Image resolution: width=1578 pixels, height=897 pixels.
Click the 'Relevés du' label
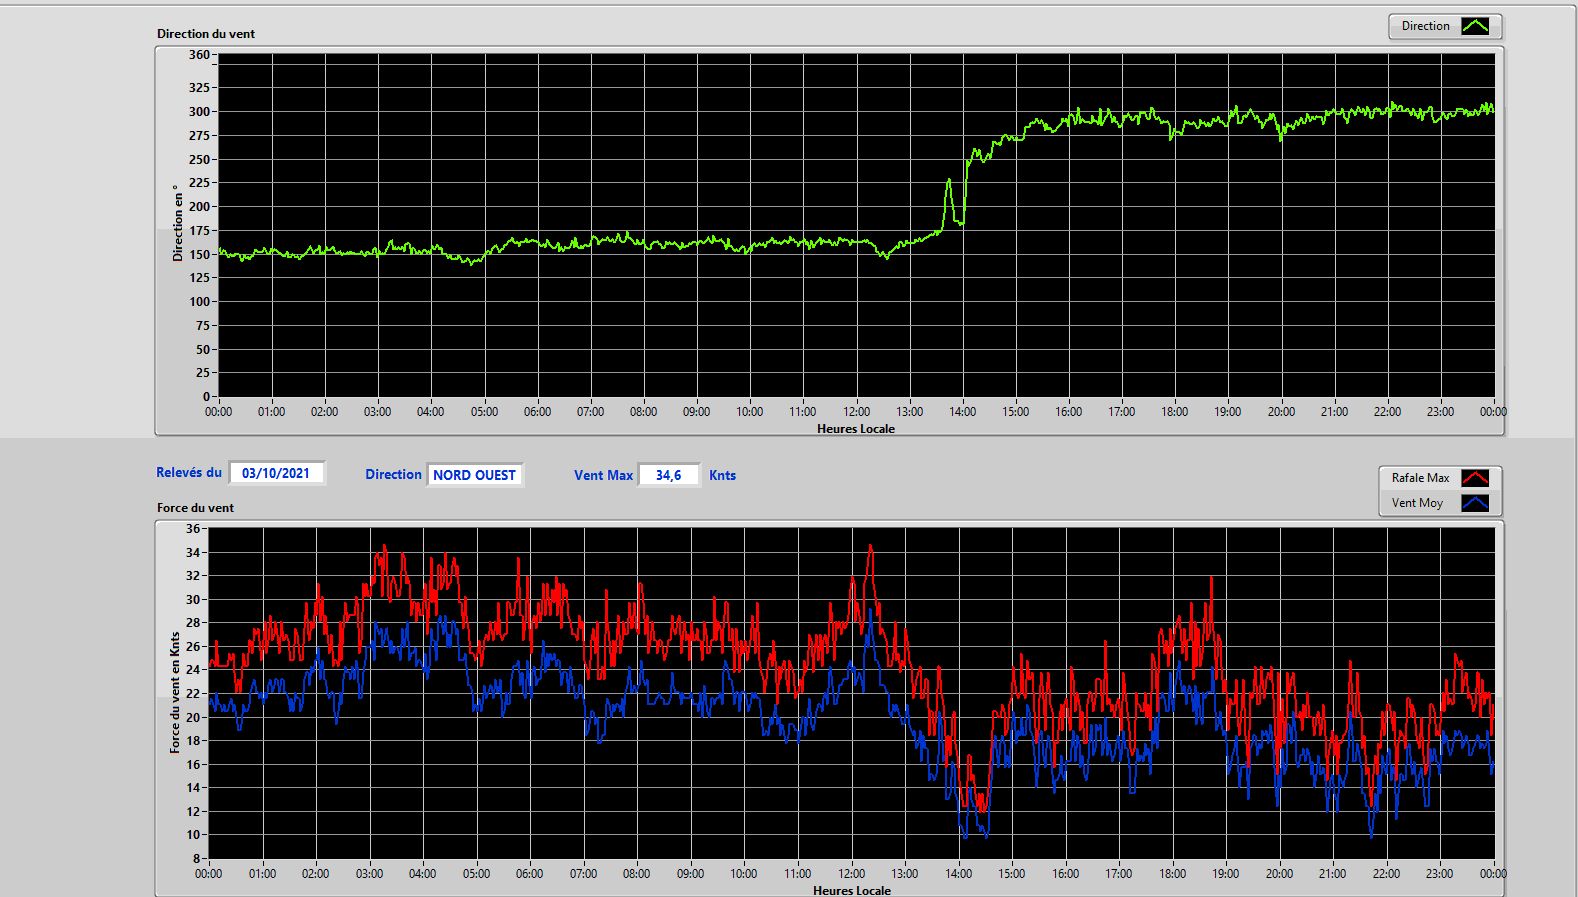click(x=189, y=473)
